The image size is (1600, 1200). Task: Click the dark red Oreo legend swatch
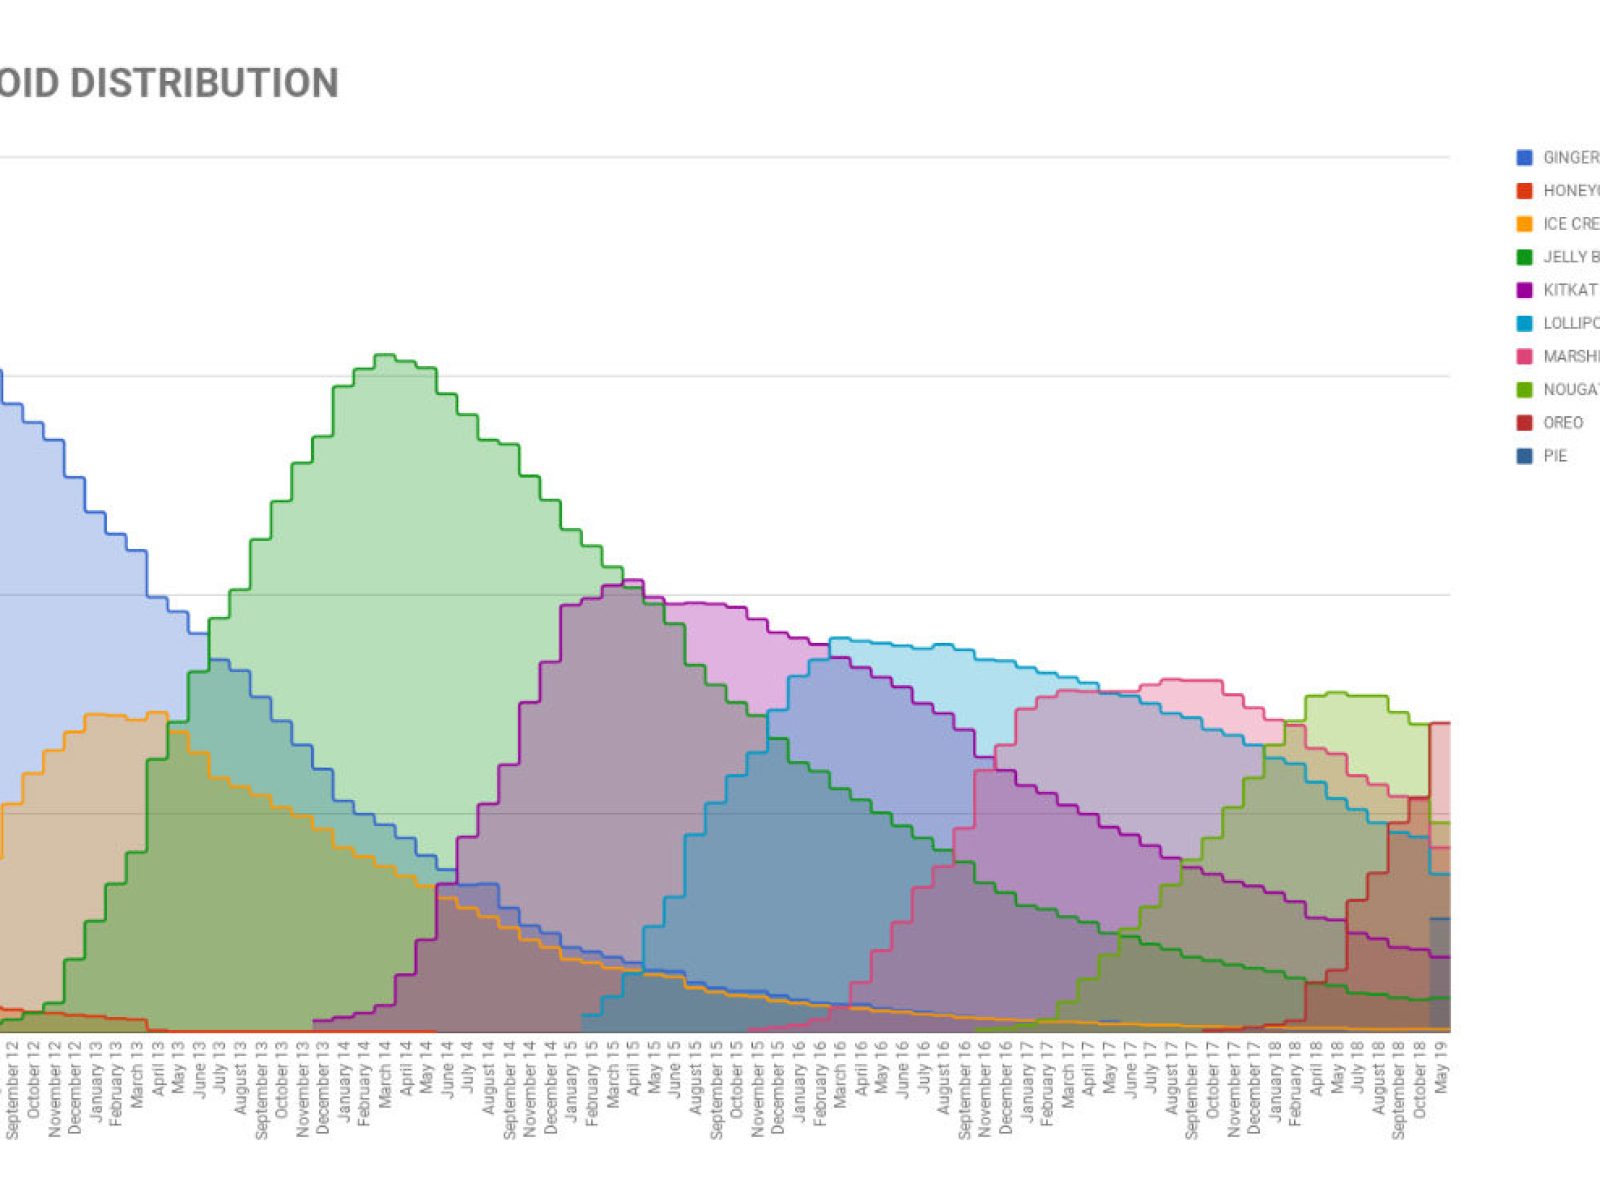pos(1524,423)
